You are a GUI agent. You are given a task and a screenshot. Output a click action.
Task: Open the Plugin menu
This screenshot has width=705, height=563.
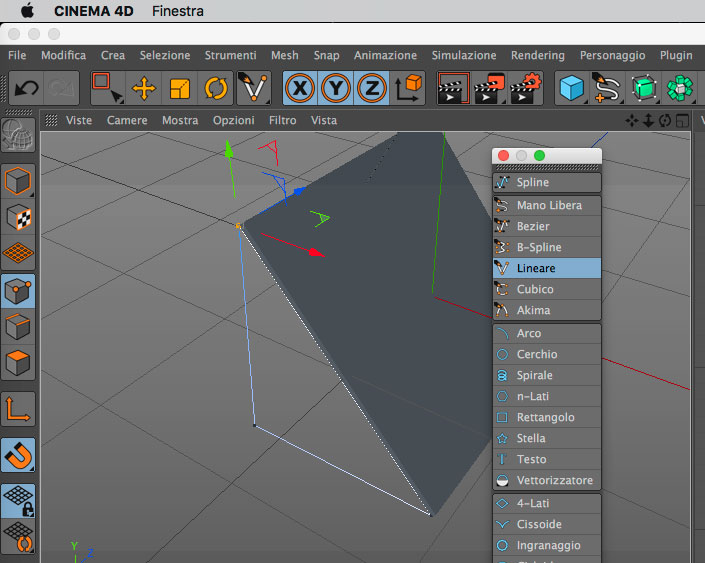coord(676,55)
